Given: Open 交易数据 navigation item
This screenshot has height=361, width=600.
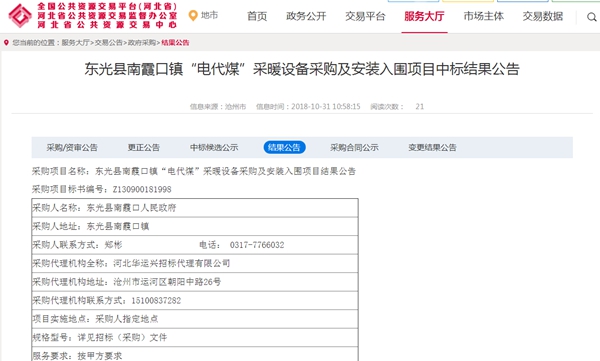Looking at the screenshot, I should coord(543,16).
